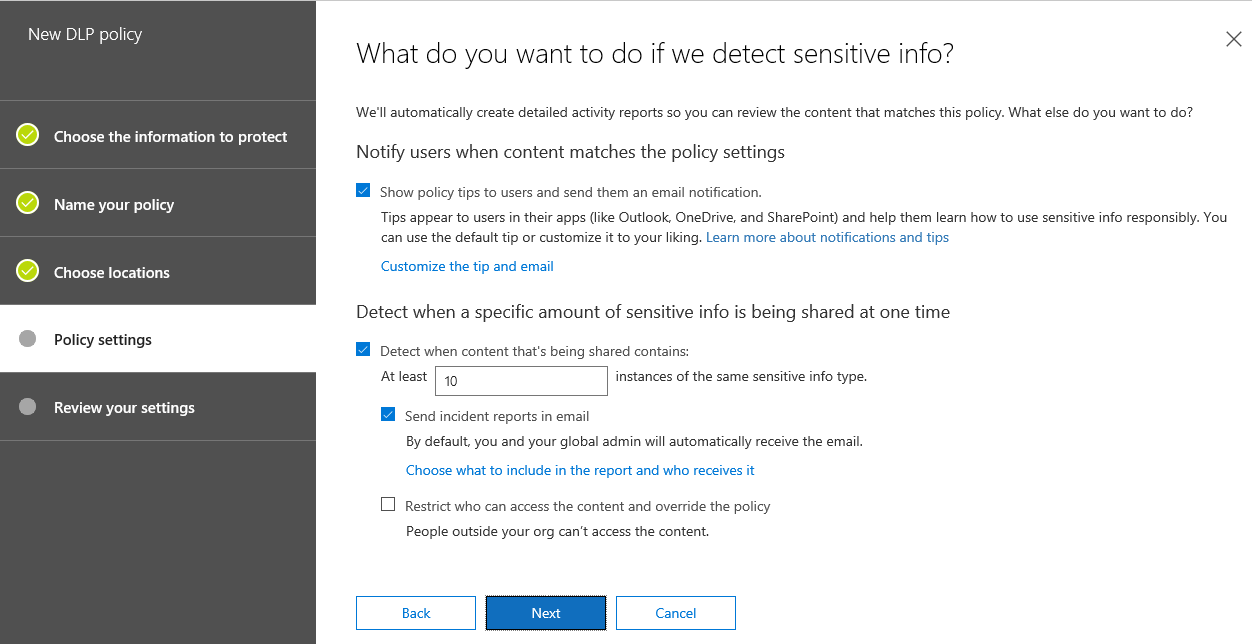Click the Cancel button
1252x644 pixels.
675,612
